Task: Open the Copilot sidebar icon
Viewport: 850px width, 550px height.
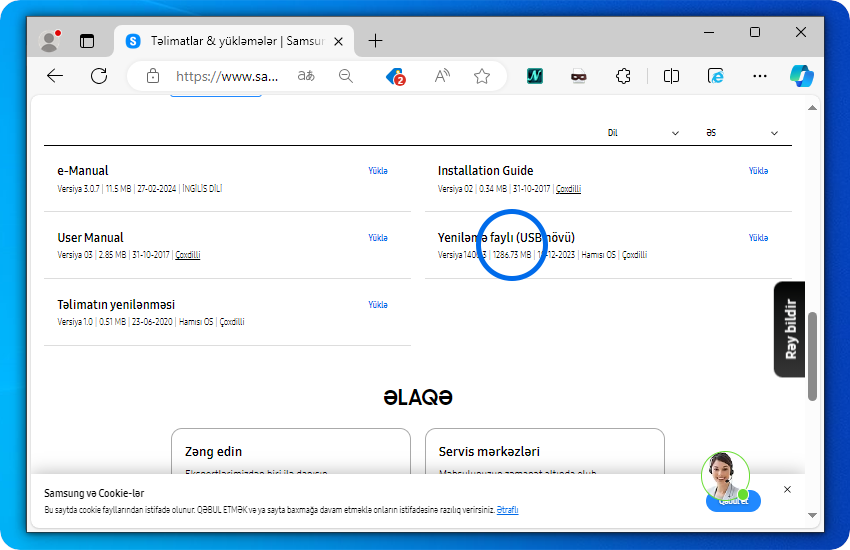Action: tap(802, 76)
